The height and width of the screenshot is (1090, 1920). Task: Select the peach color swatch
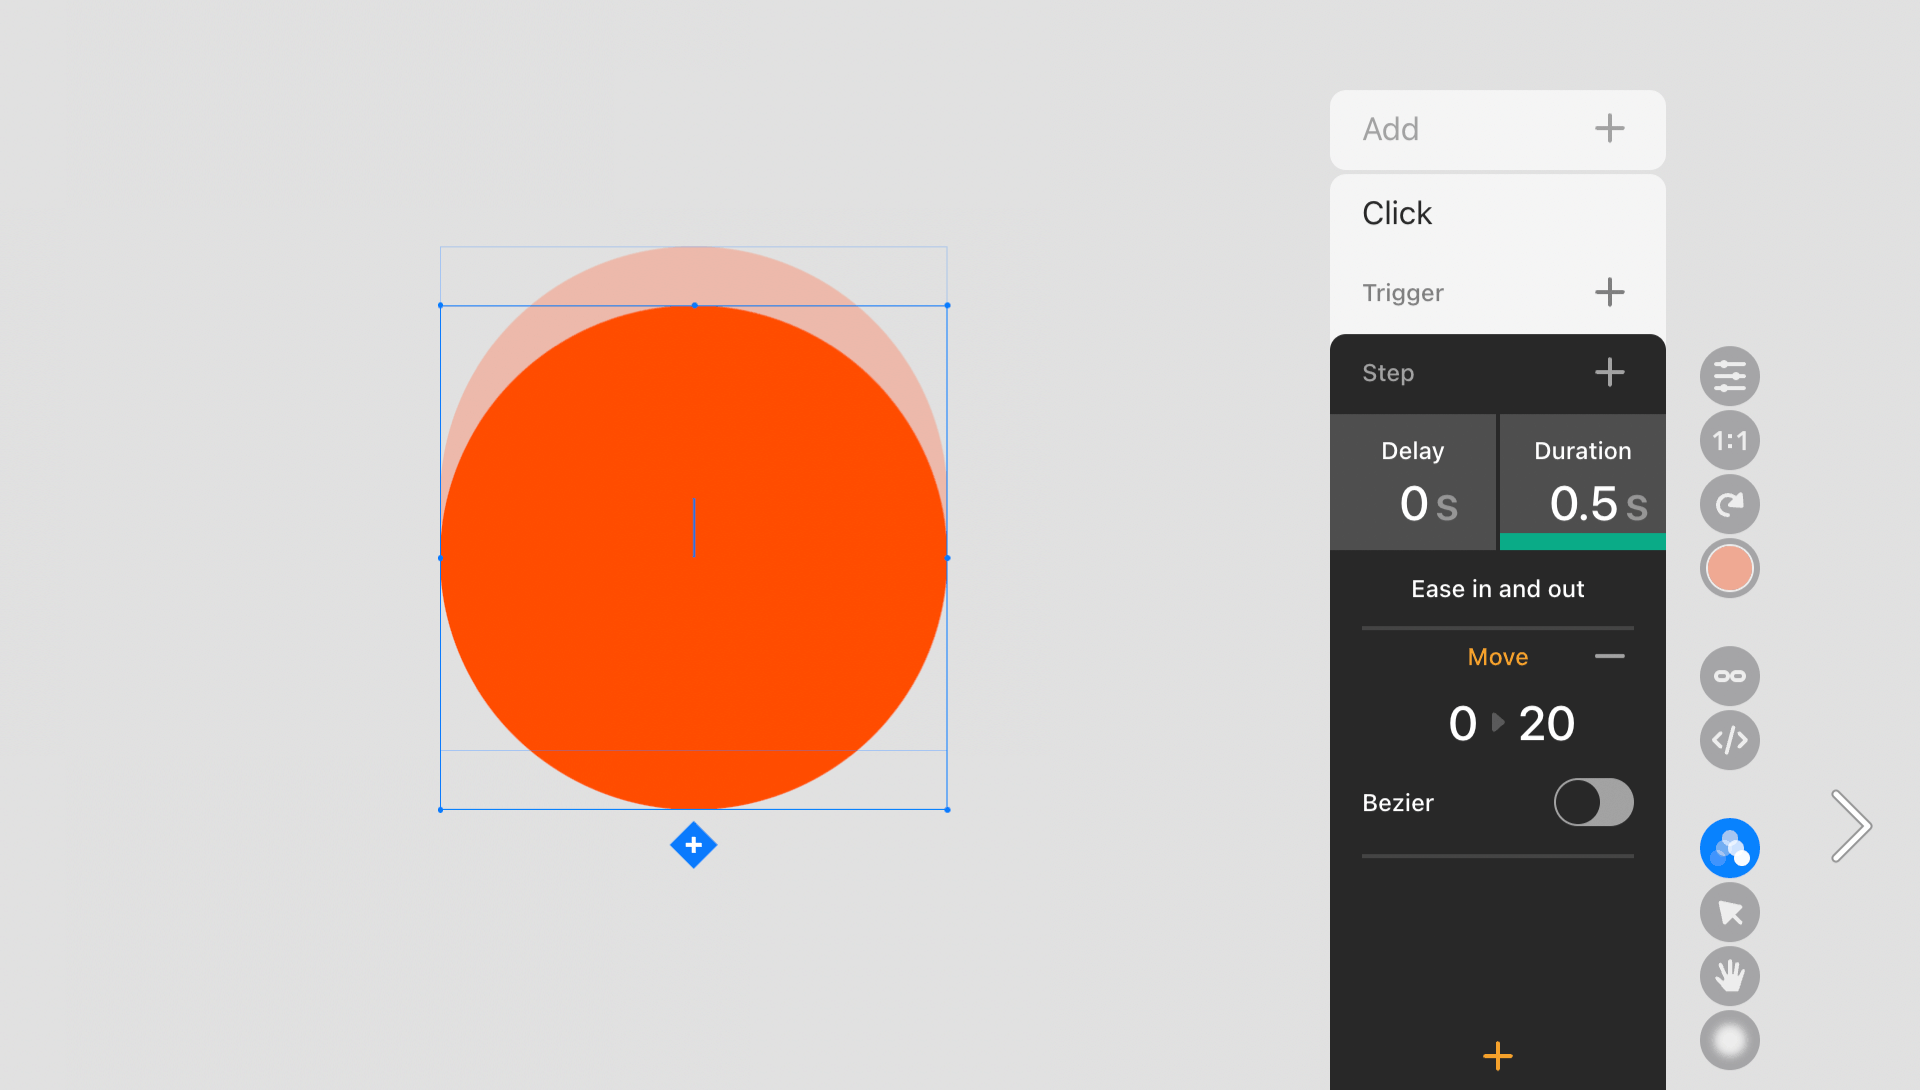click(1729, 568)
